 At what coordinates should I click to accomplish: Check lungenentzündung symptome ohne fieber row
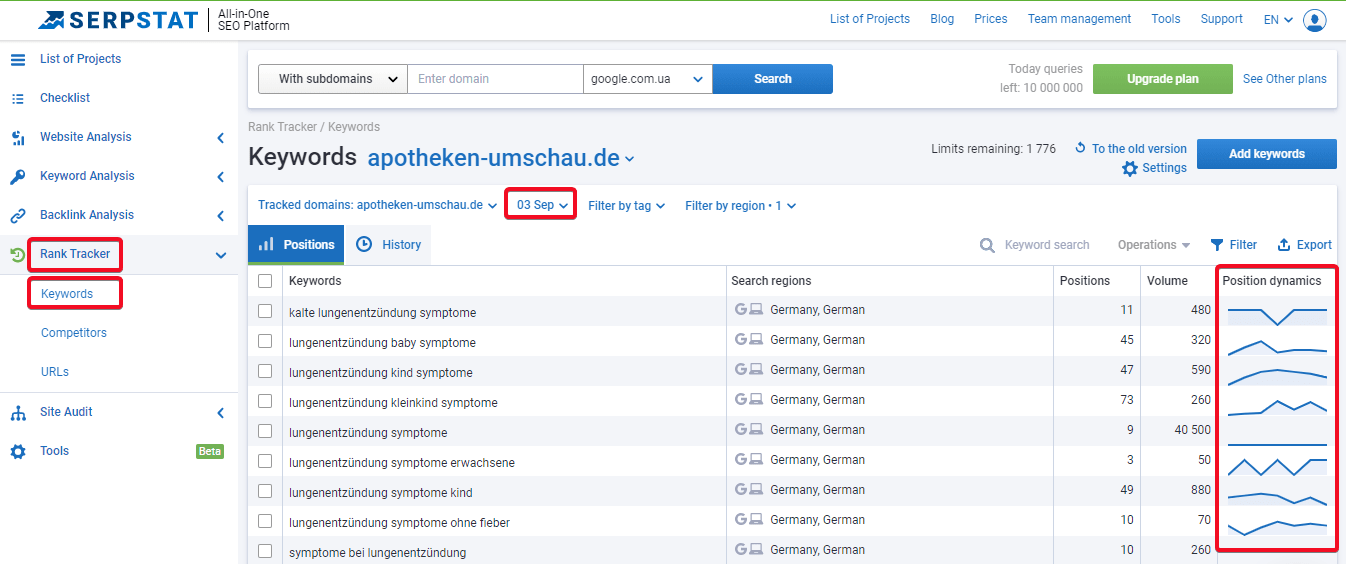point(265,521)
